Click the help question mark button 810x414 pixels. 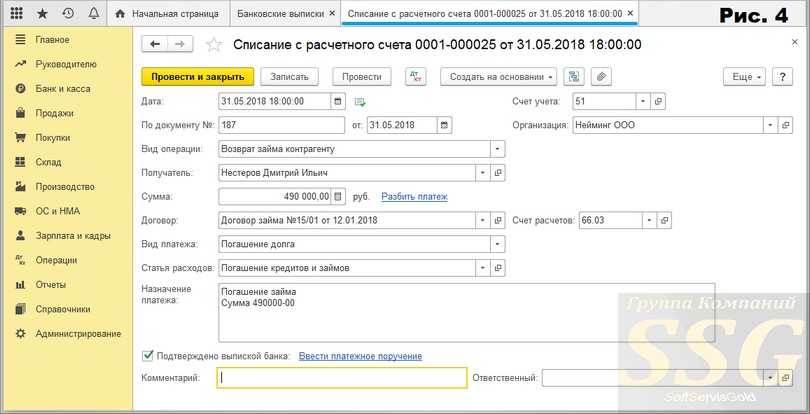(x=782, y=76)
